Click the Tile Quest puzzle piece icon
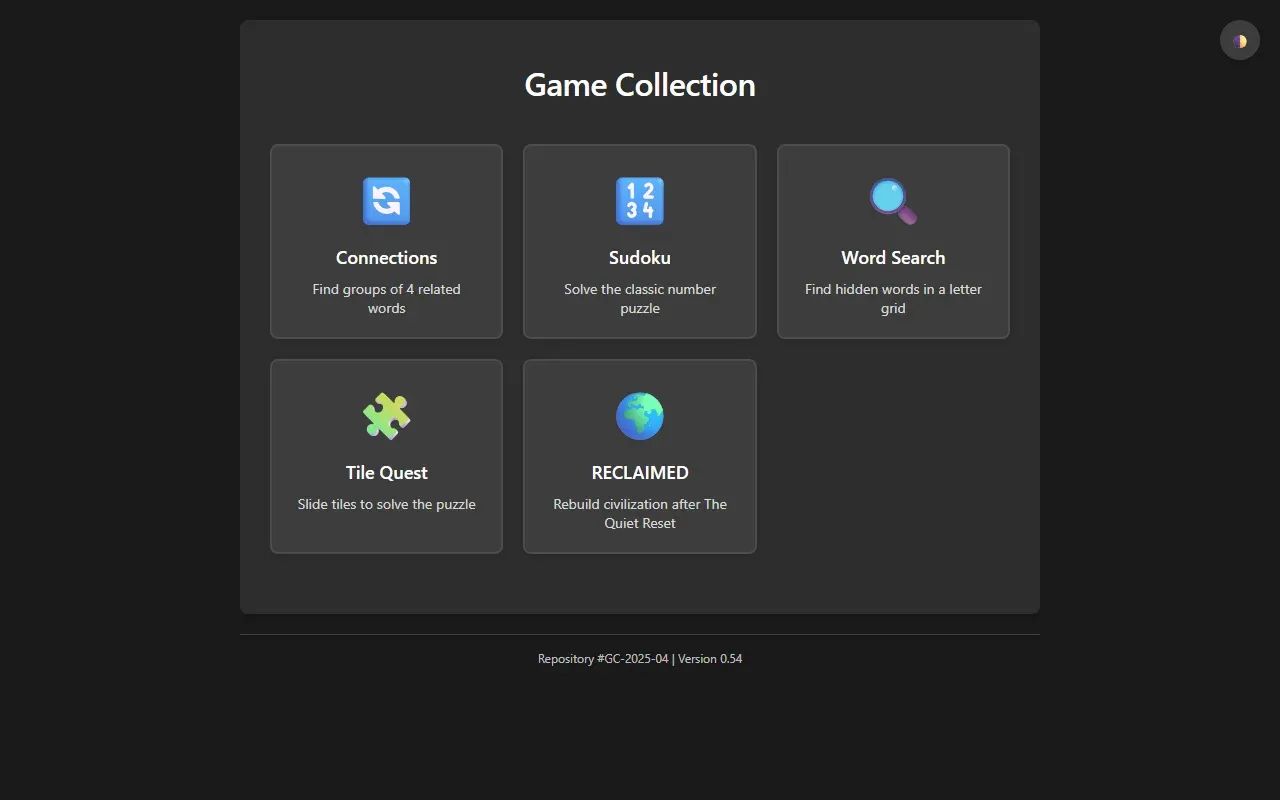The height and width of the screenshot is (800, 1280). (386, 416)
